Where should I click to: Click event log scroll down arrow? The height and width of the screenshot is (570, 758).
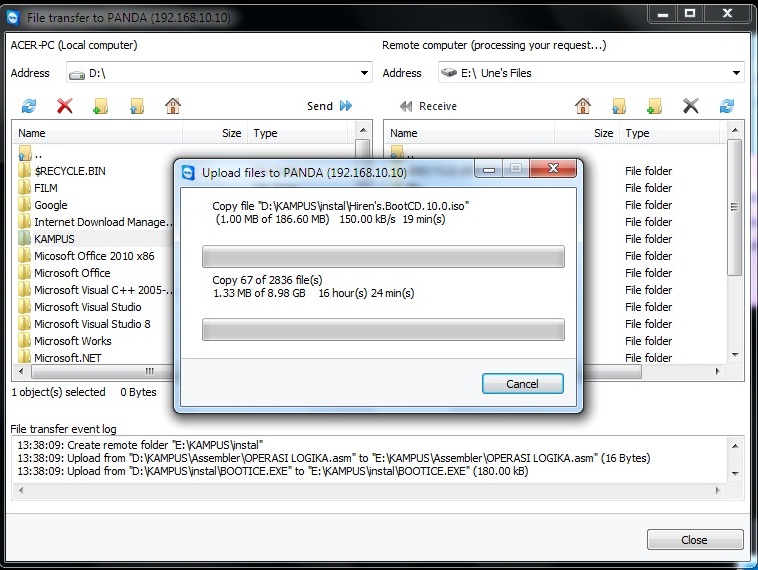pyautogui.click(x=735, y=473)
